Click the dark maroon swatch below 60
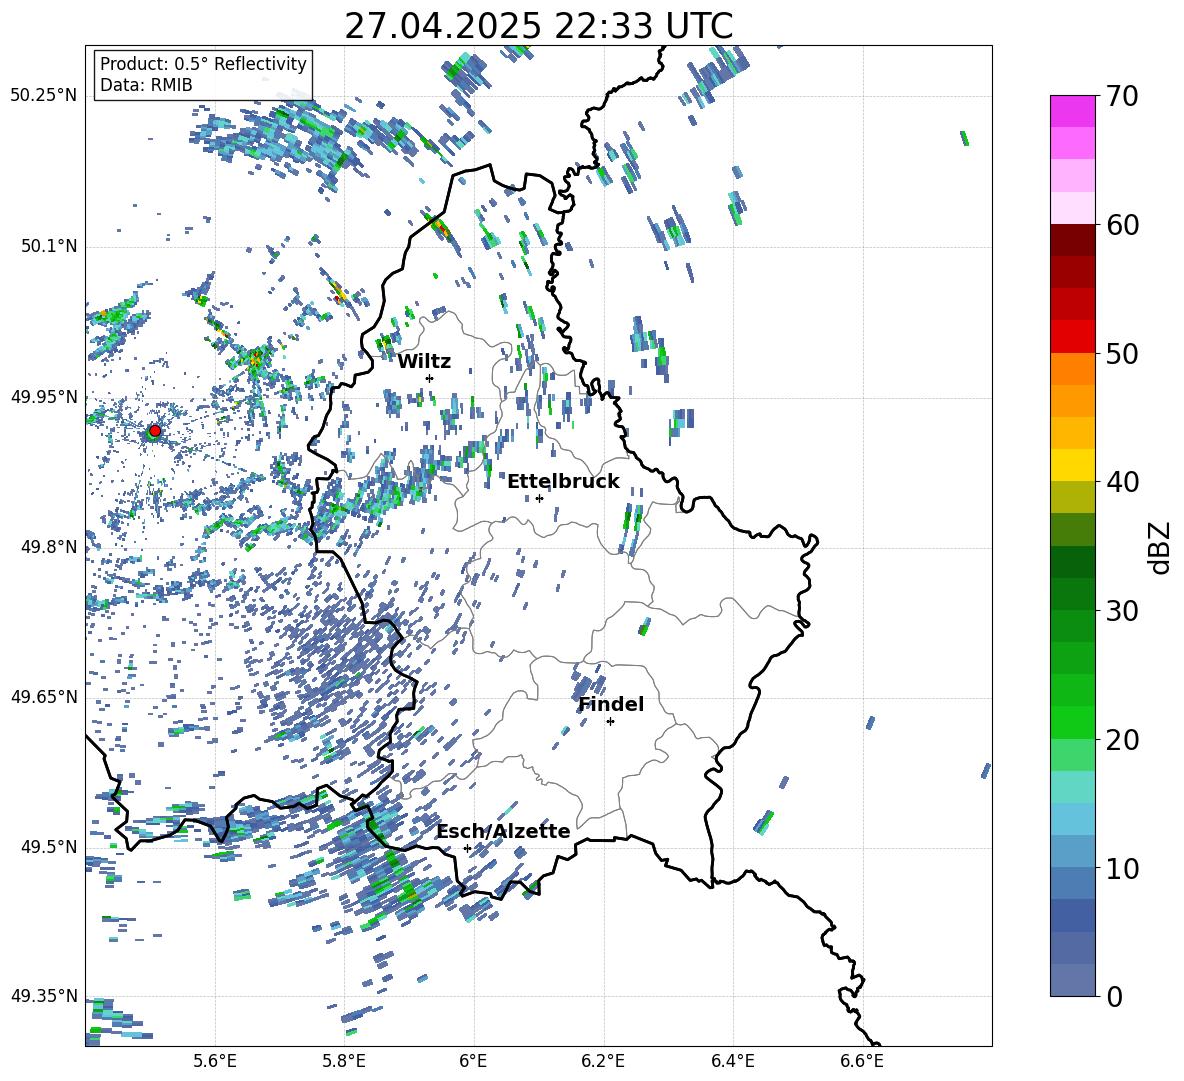The height and width of the screenshot is (1081, 1184). point(1072,240)
